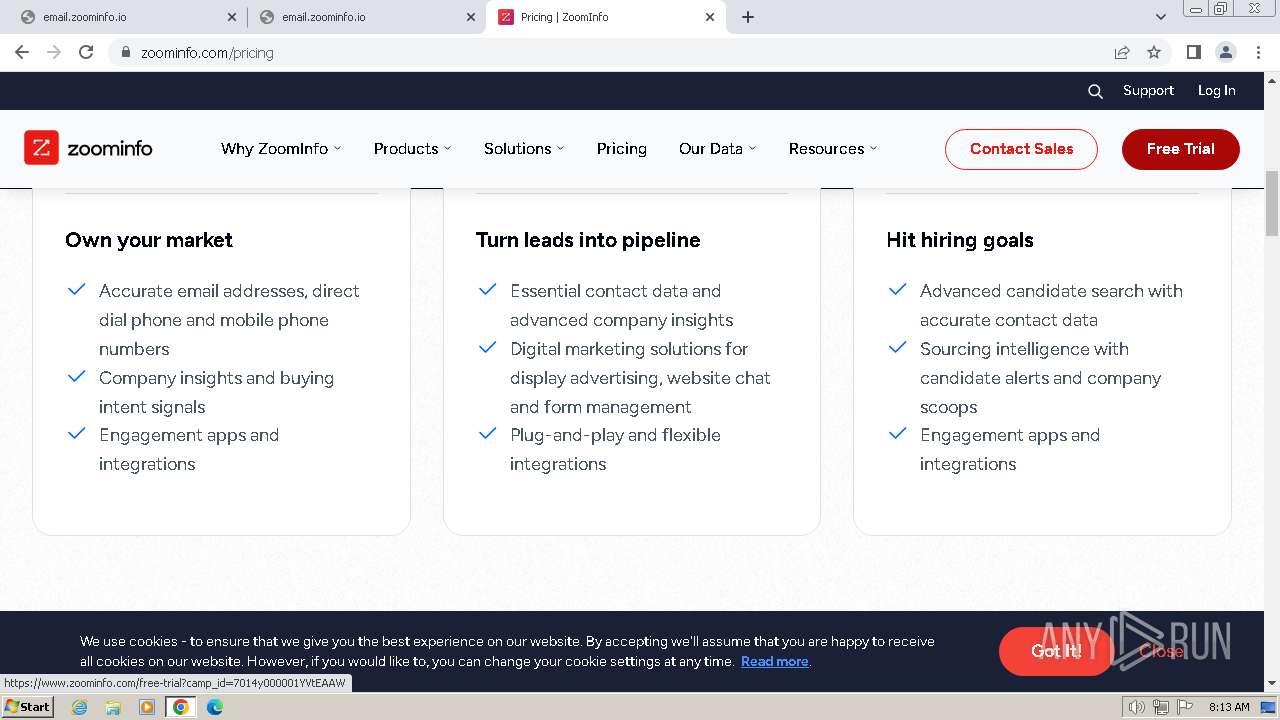Open Internet Explorer from taskbar
The height and width of the screenshot is (720, 1280).
(x=79, y=707)
